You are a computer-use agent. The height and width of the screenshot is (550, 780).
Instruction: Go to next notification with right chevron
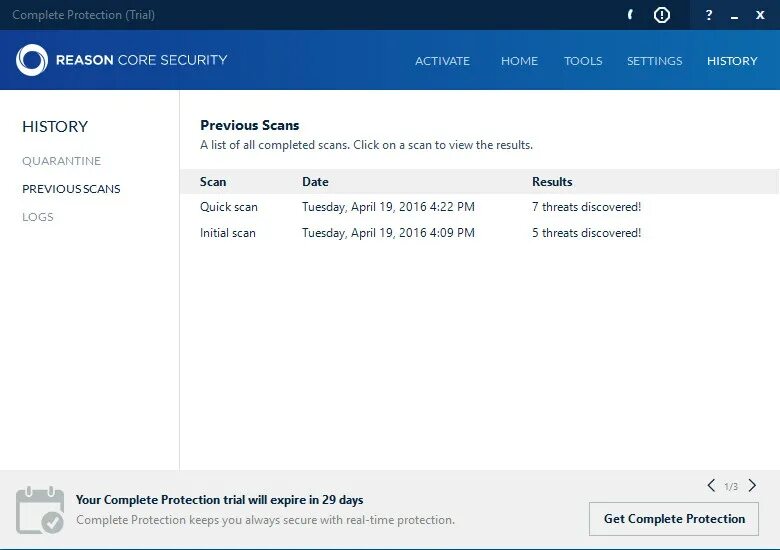click(x=752, y=485)
